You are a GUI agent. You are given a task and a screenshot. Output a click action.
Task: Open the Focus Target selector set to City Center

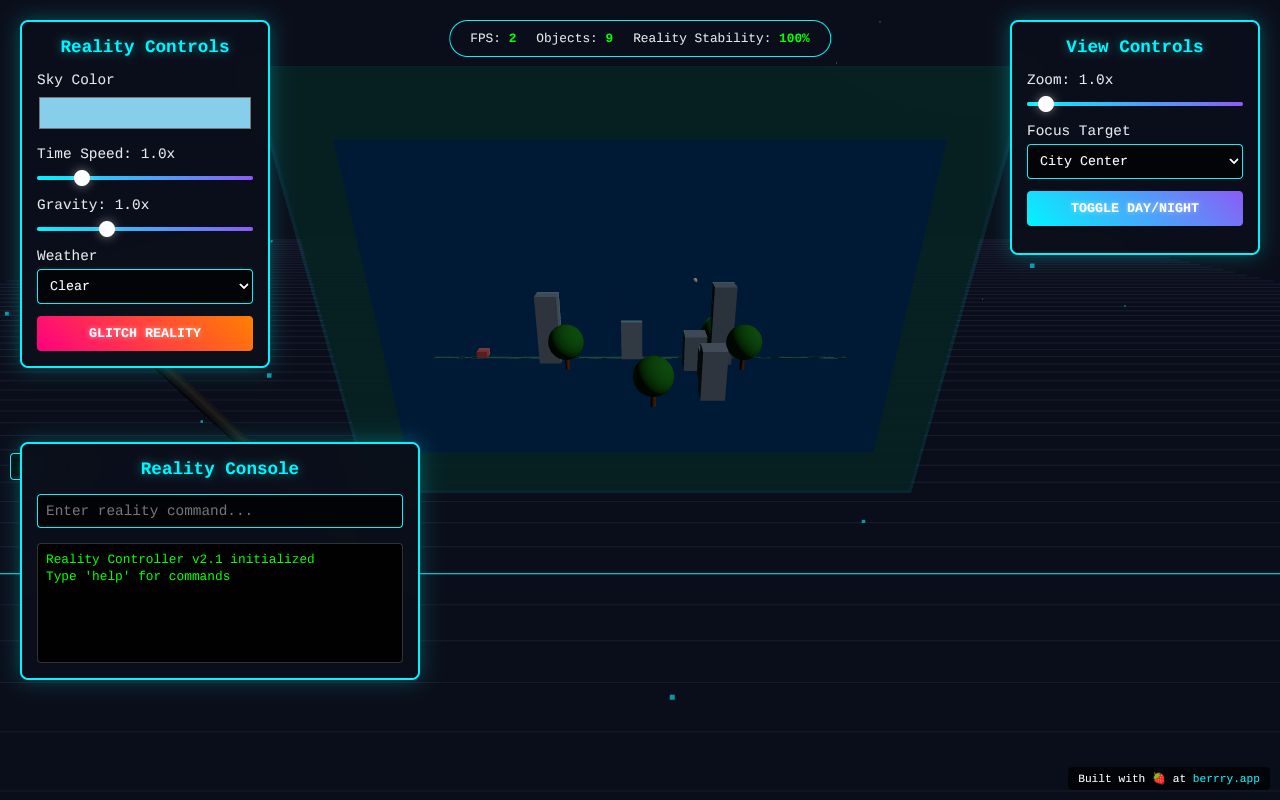click(x=1135, y=161)
